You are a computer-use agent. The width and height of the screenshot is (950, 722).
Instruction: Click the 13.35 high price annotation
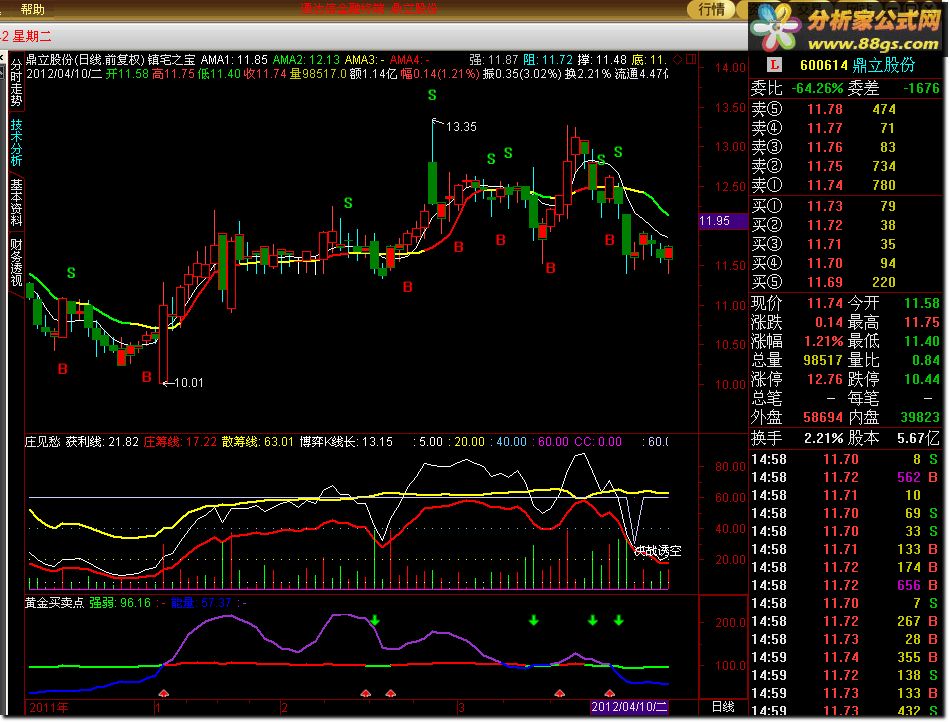click(x=461, y=127)
